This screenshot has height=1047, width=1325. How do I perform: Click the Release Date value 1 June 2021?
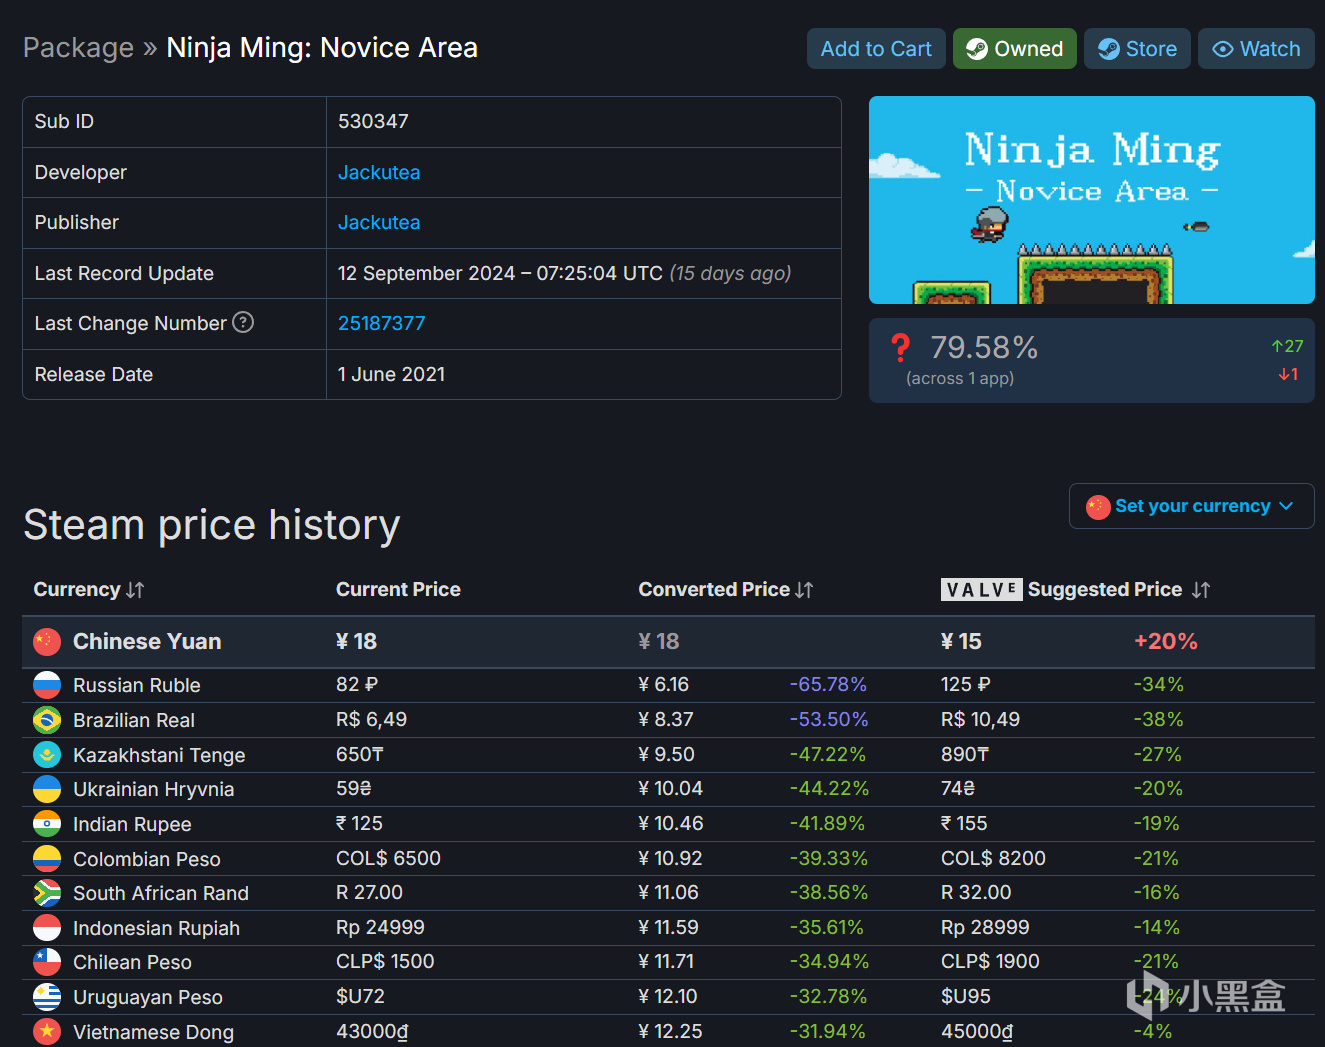391,374
